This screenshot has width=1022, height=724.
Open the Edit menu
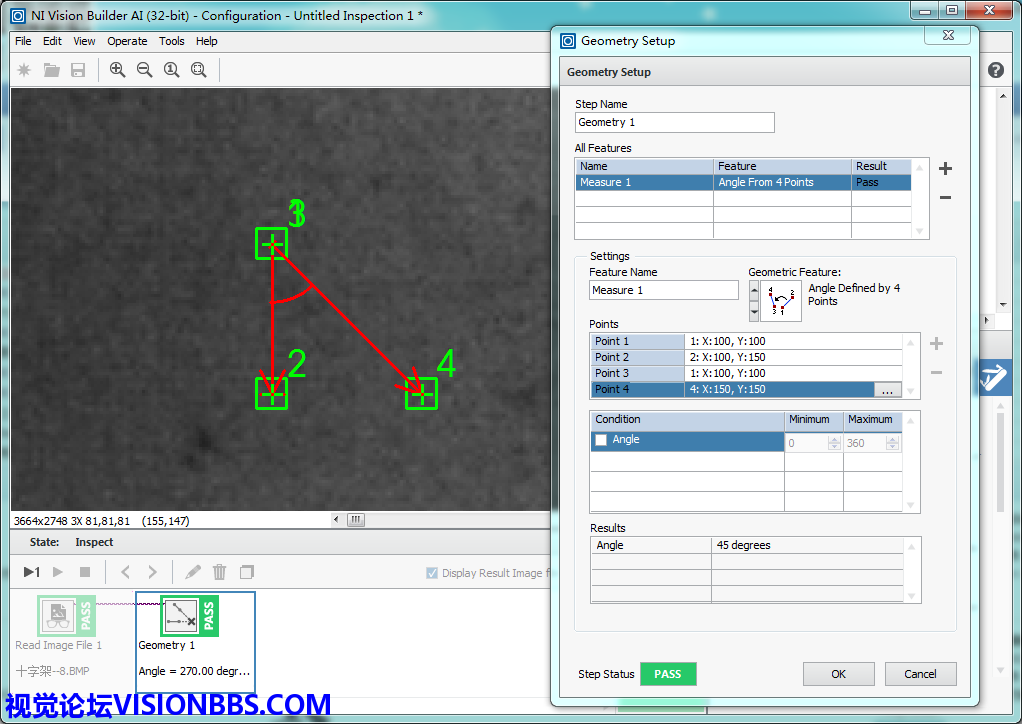[x=52, y=41]
